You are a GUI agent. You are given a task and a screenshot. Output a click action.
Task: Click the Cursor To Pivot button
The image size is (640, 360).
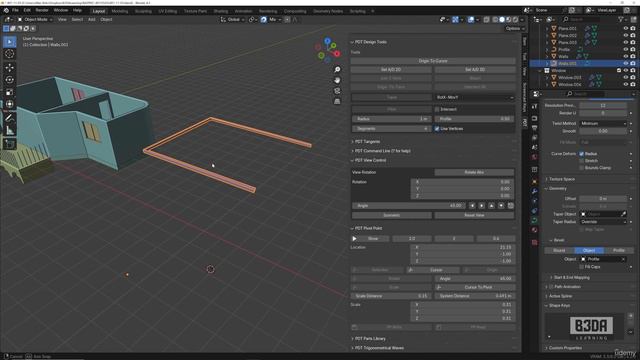[474, 287]
